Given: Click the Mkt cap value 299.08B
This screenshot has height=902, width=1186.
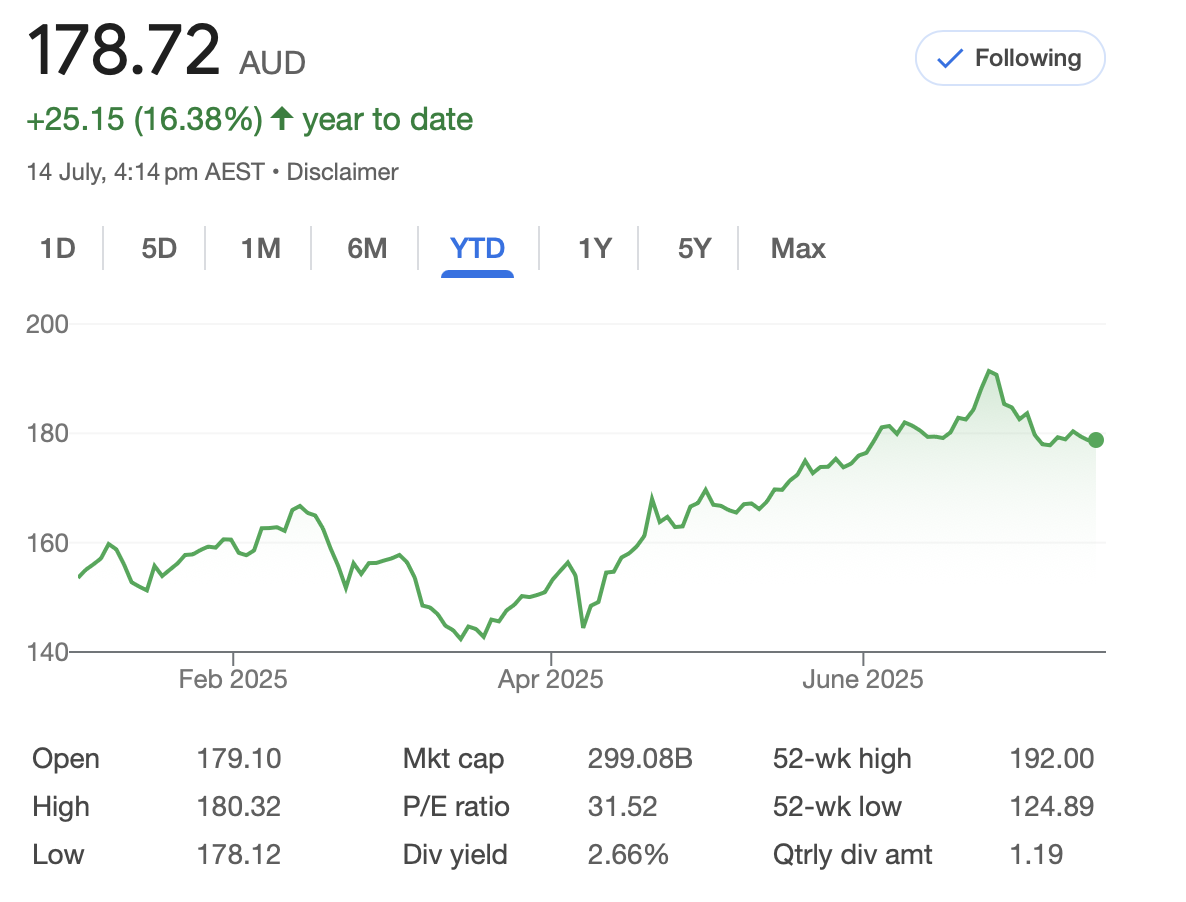Looking at the screenshot, I should pyautogui.click(x=640, y=758).
